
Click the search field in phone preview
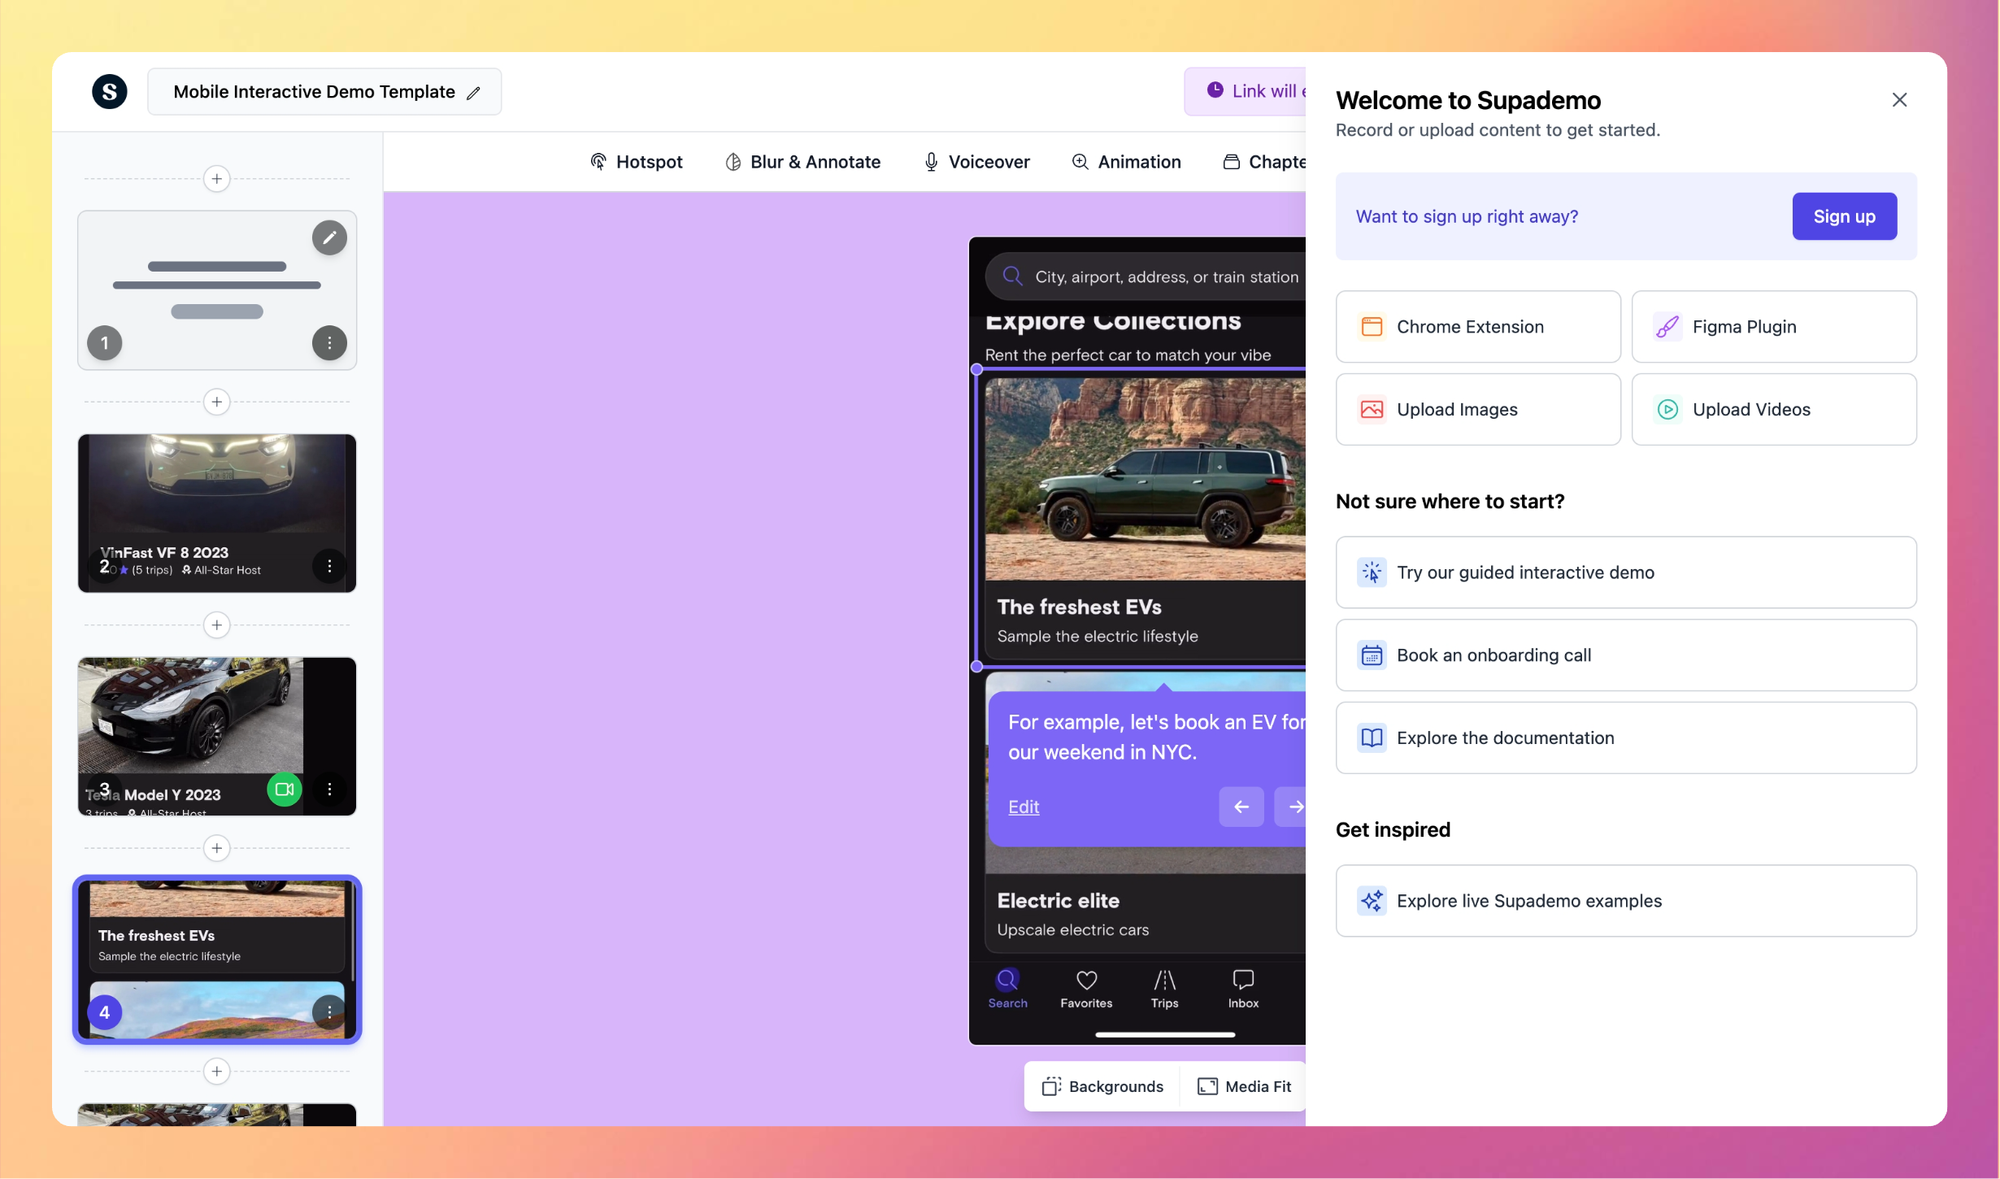[x=1145, y=277]
